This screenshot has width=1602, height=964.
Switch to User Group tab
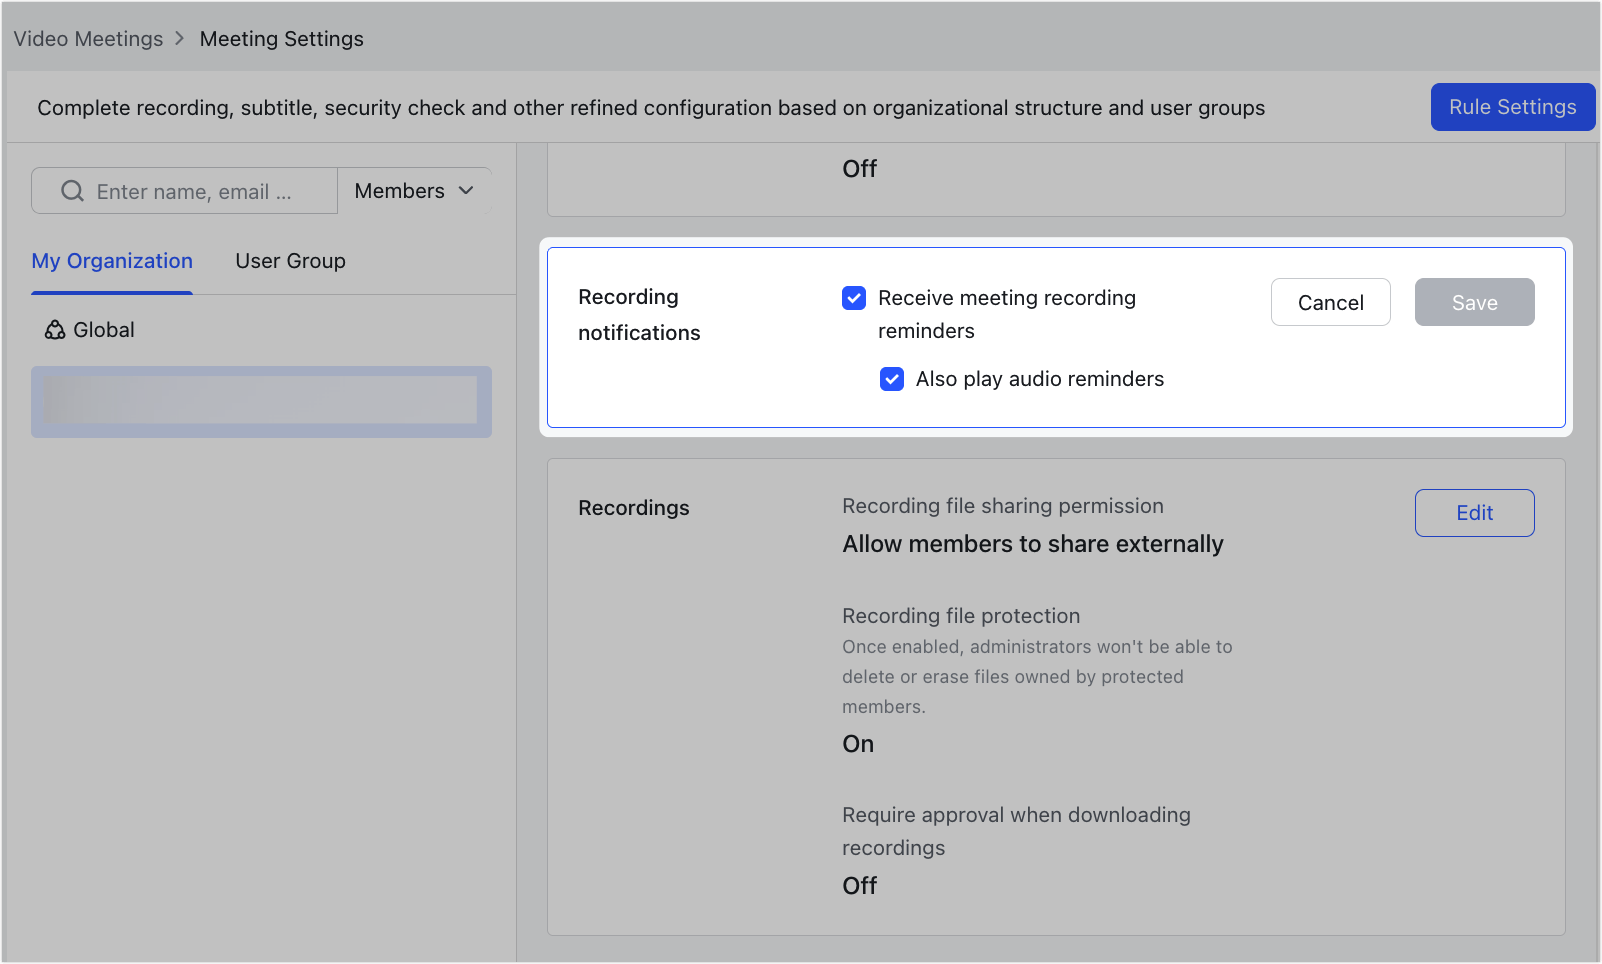pyautogui.click(x=291, y=261)
